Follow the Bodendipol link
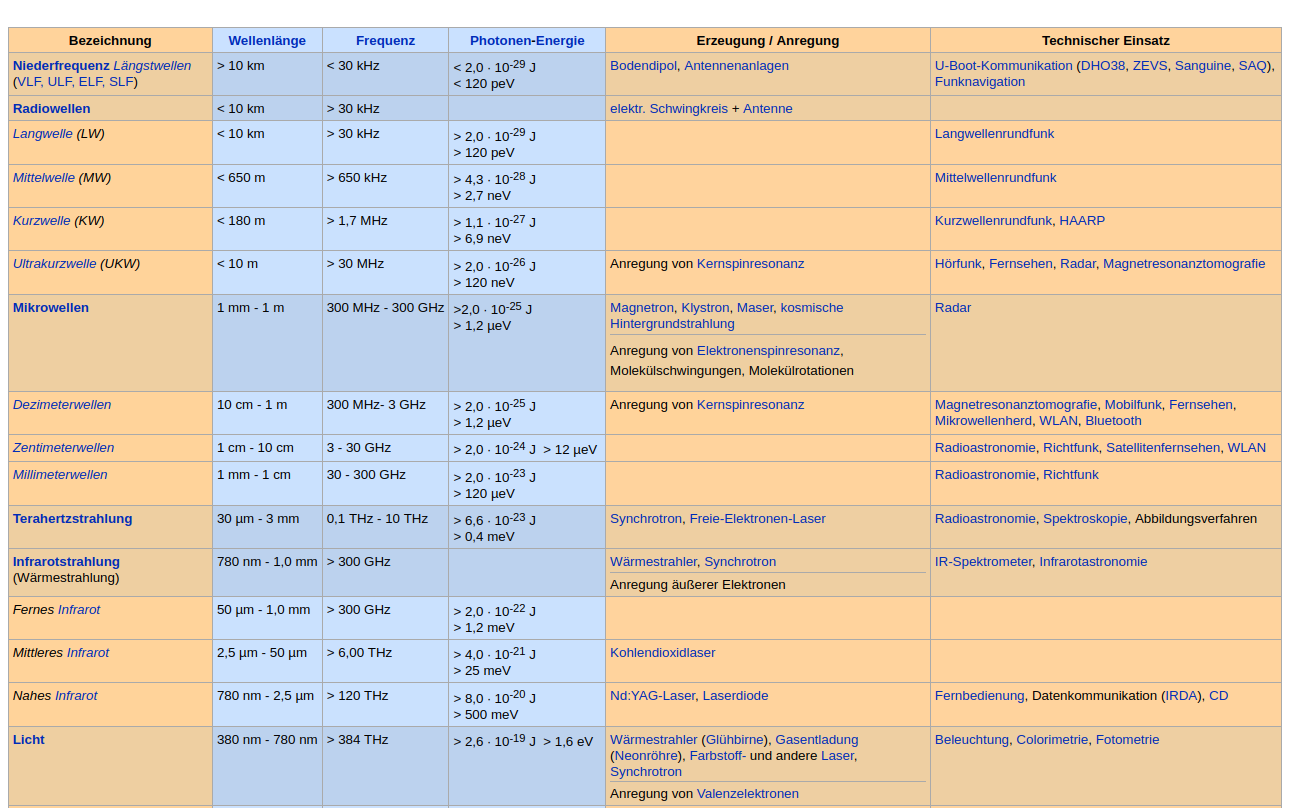 (x=643, y=66)
